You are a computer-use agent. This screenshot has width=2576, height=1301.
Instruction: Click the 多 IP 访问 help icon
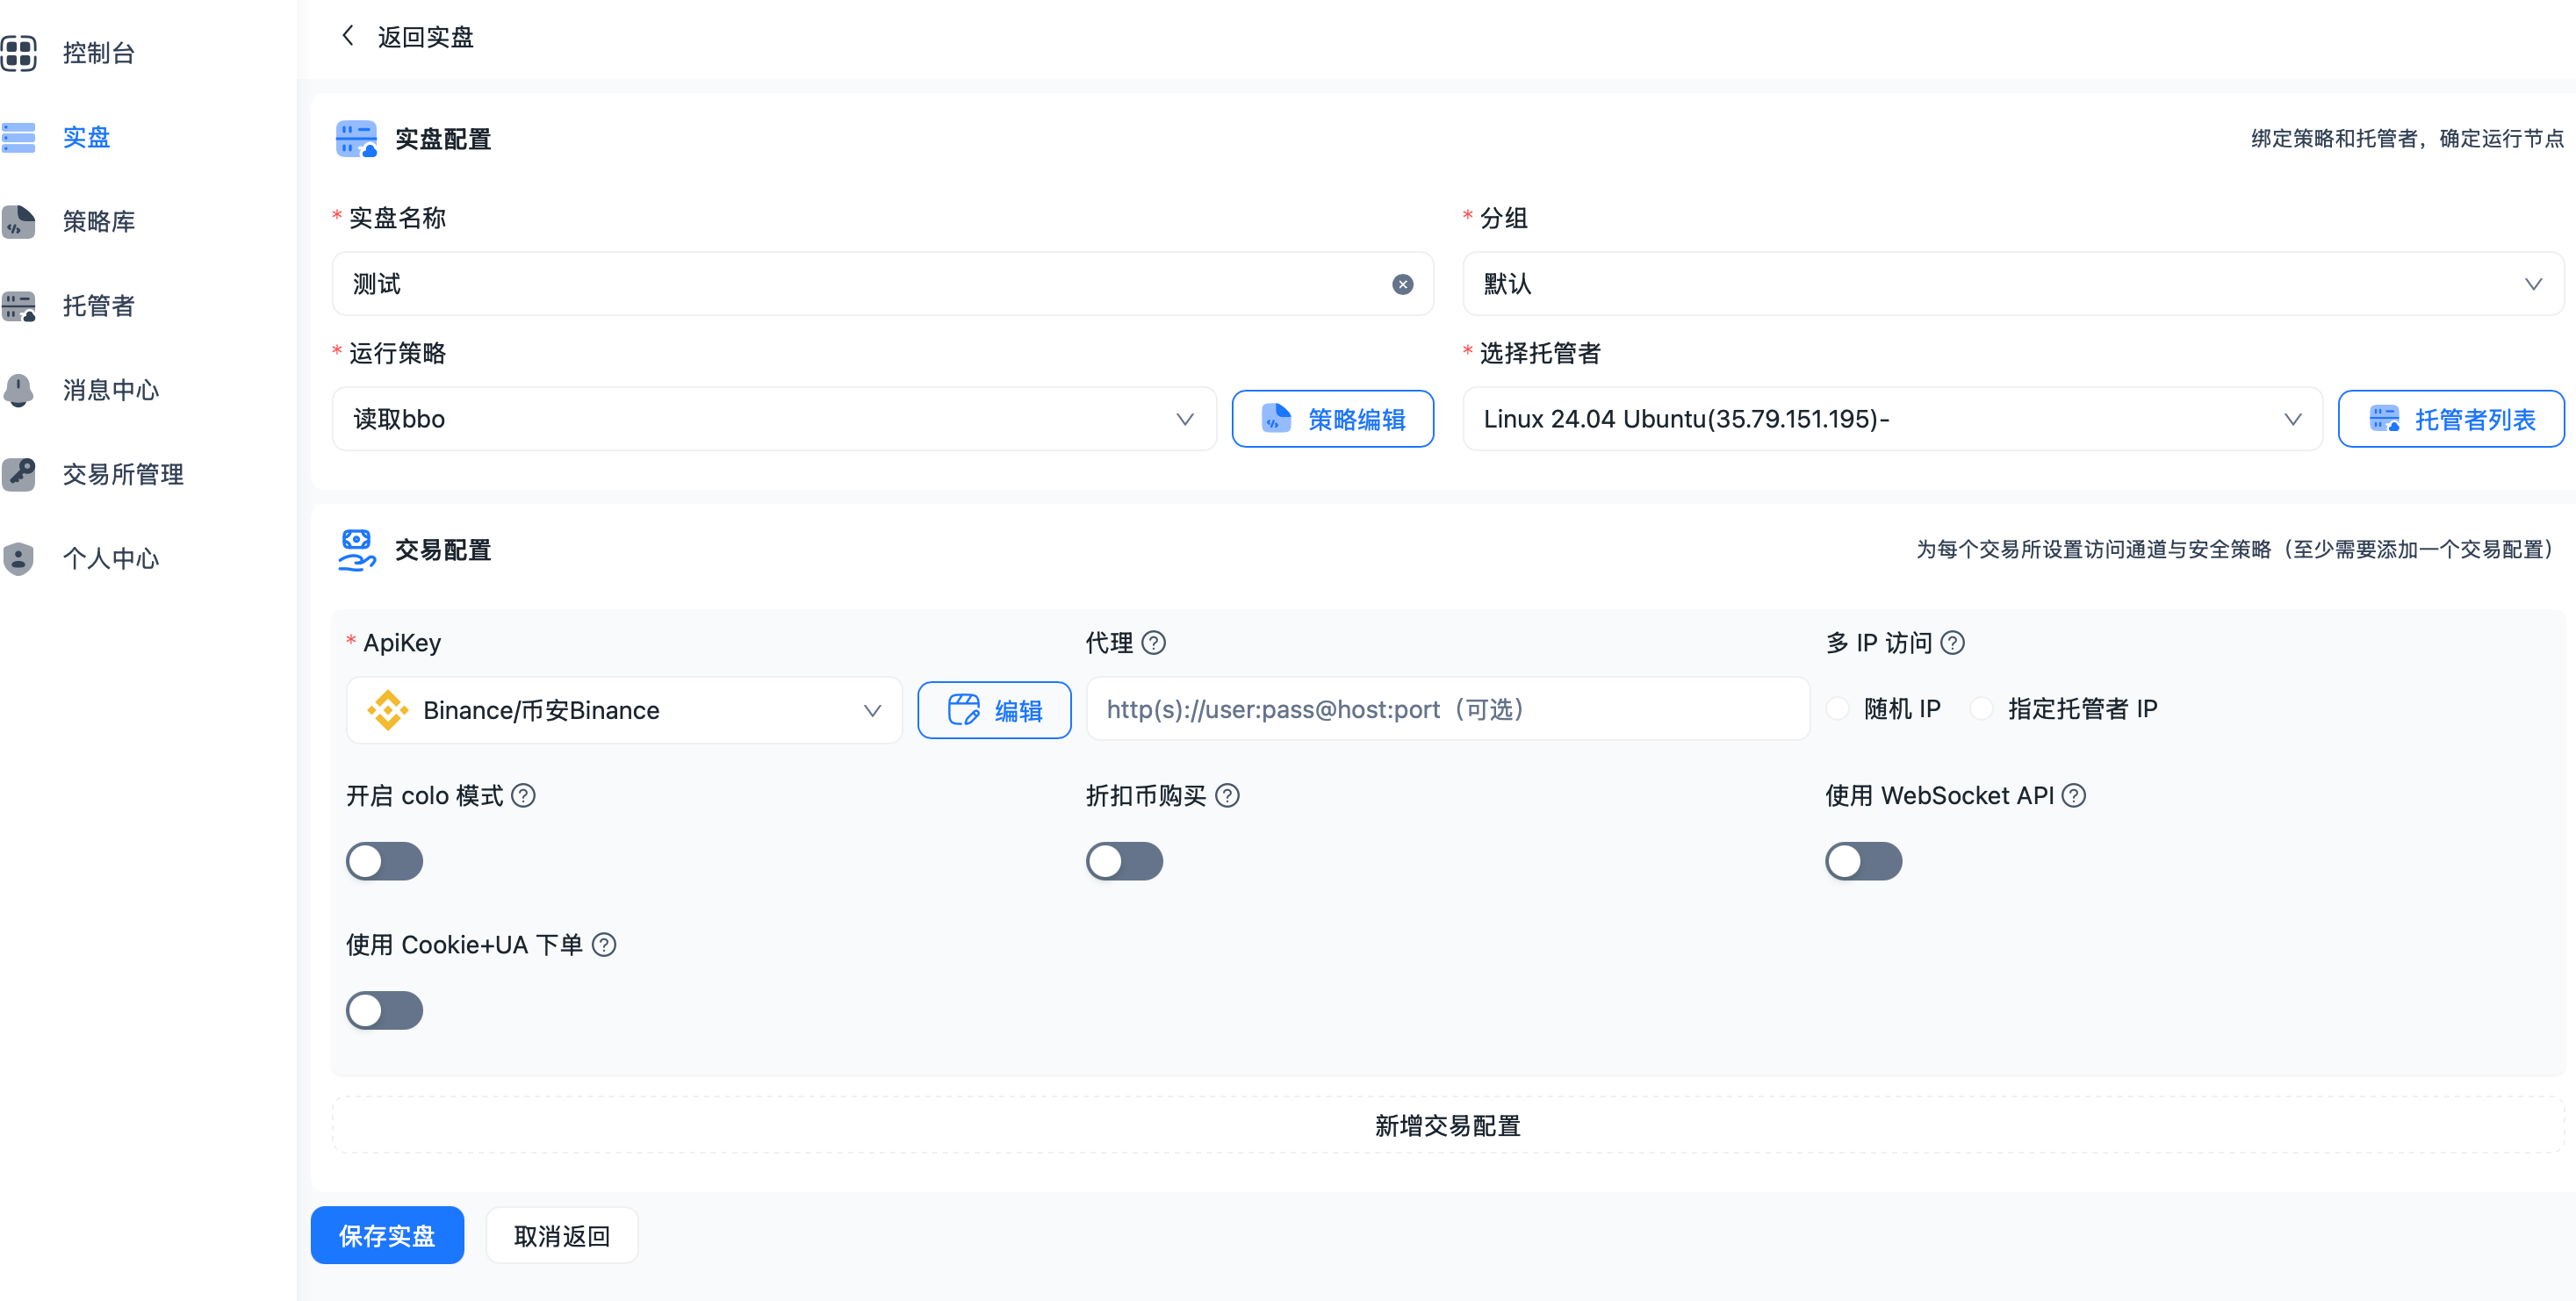coord(1954,643)
